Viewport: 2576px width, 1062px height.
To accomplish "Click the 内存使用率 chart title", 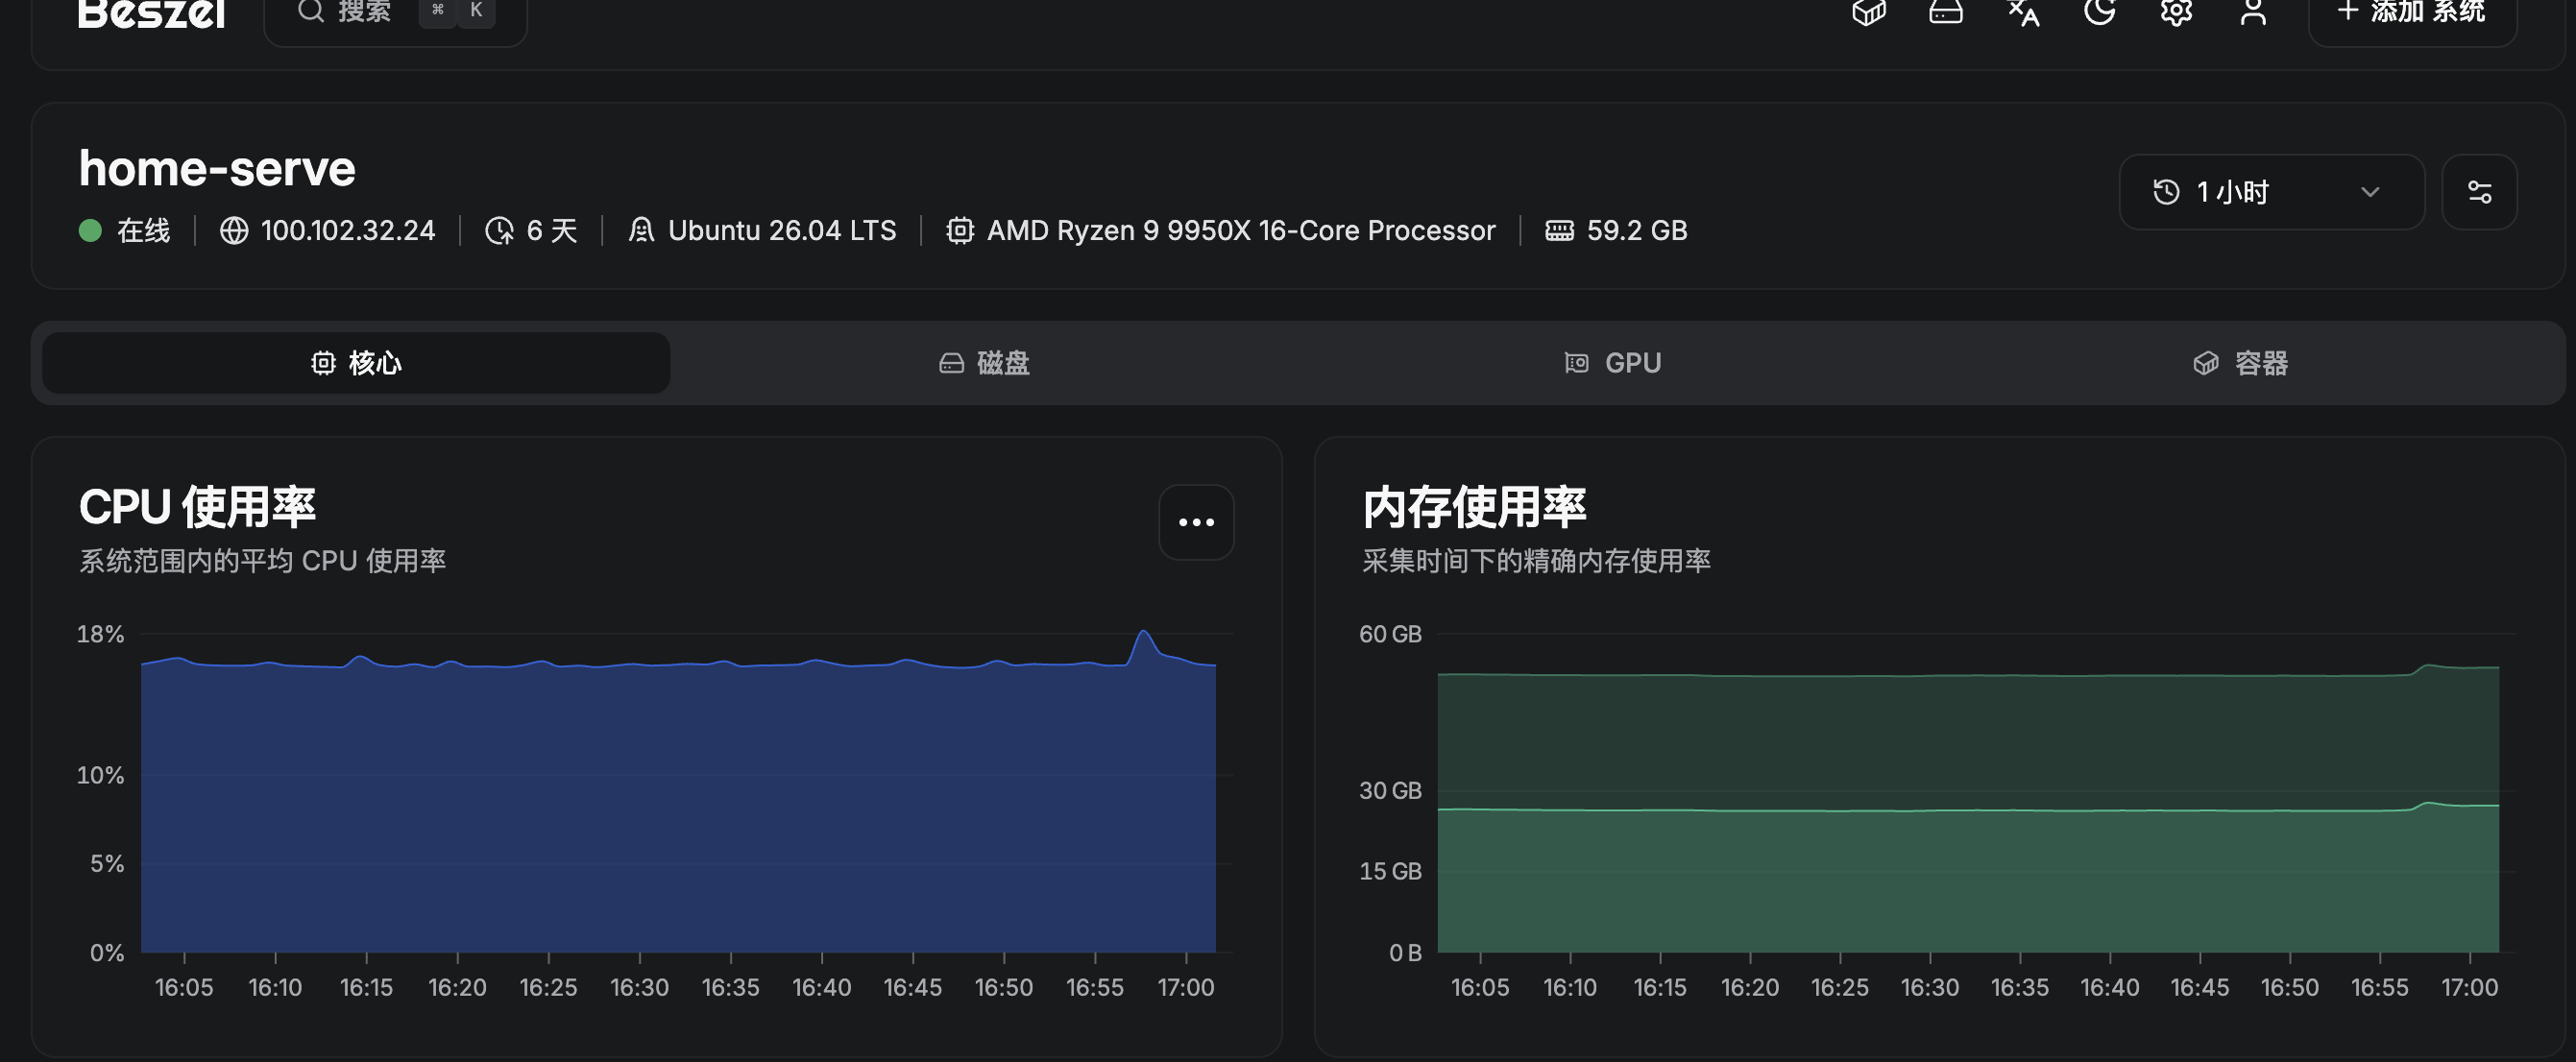I will pos(1474,507).
